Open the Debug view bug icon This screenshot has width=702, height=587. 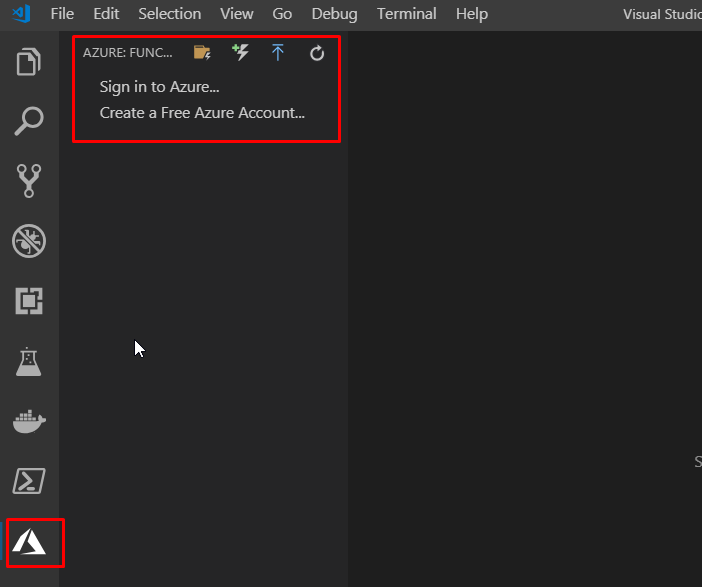coord(29,241)
